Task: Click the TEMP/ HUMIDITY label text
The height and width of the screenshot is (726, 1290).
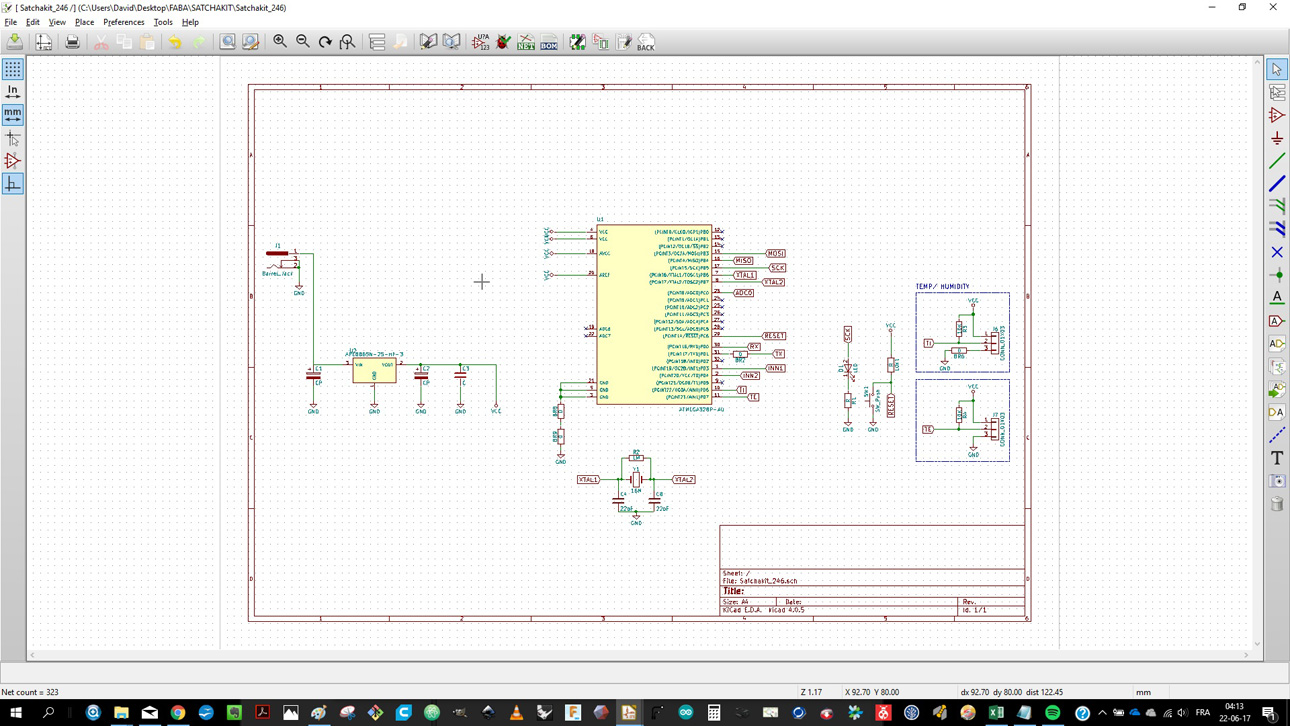Action: (942, 287)
